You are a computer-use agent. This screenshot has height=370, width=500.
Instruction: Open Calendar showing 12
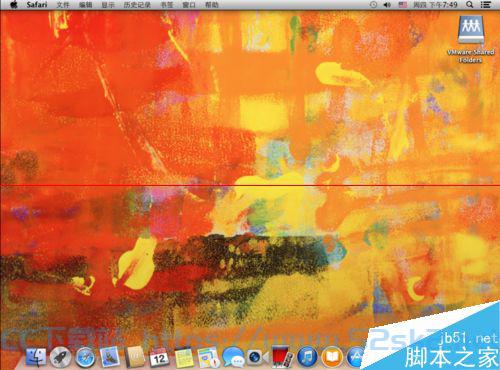click(x=159, y=357)
